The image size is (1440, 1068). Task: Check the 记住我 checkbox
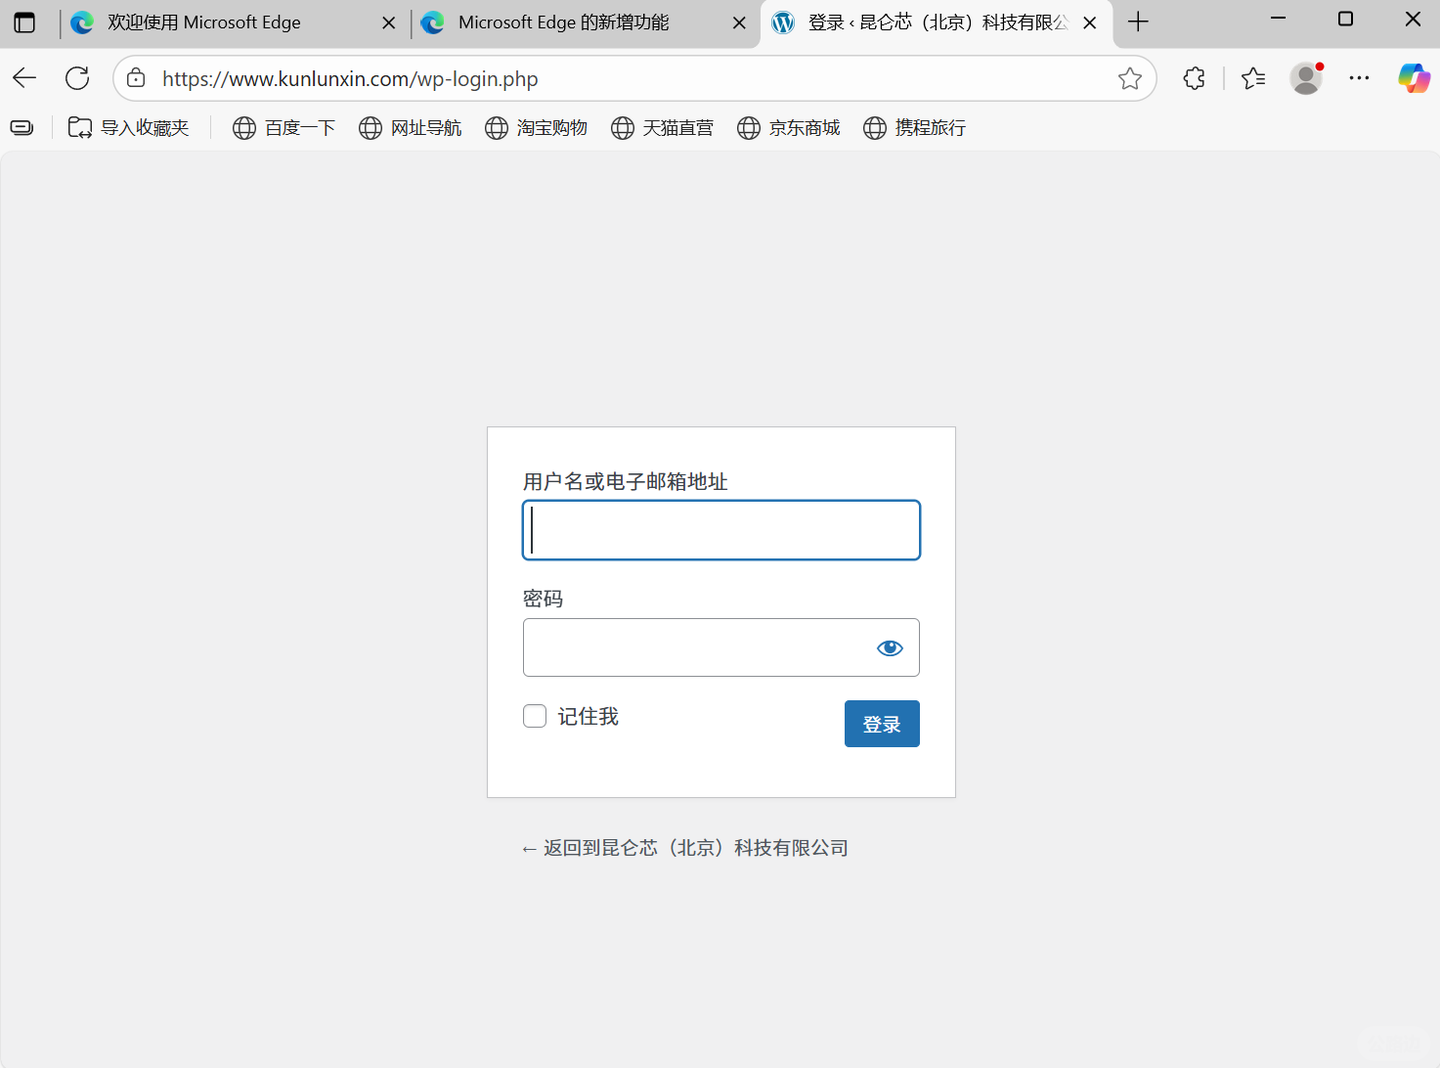tap(535, 716)
